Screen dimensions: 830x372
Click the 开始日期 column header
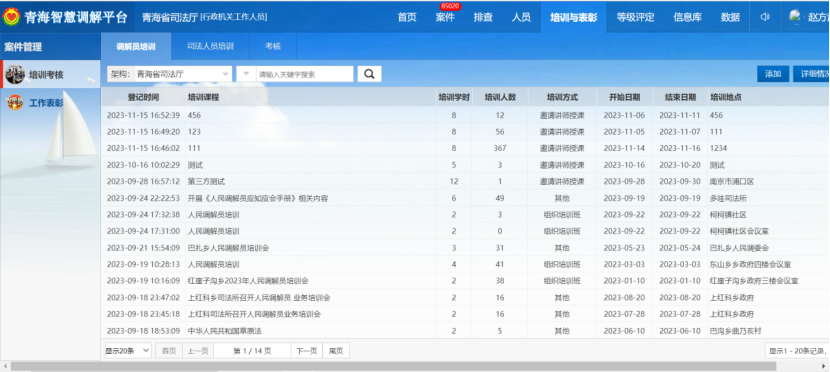pyautogui.click(x=625, y=97)
